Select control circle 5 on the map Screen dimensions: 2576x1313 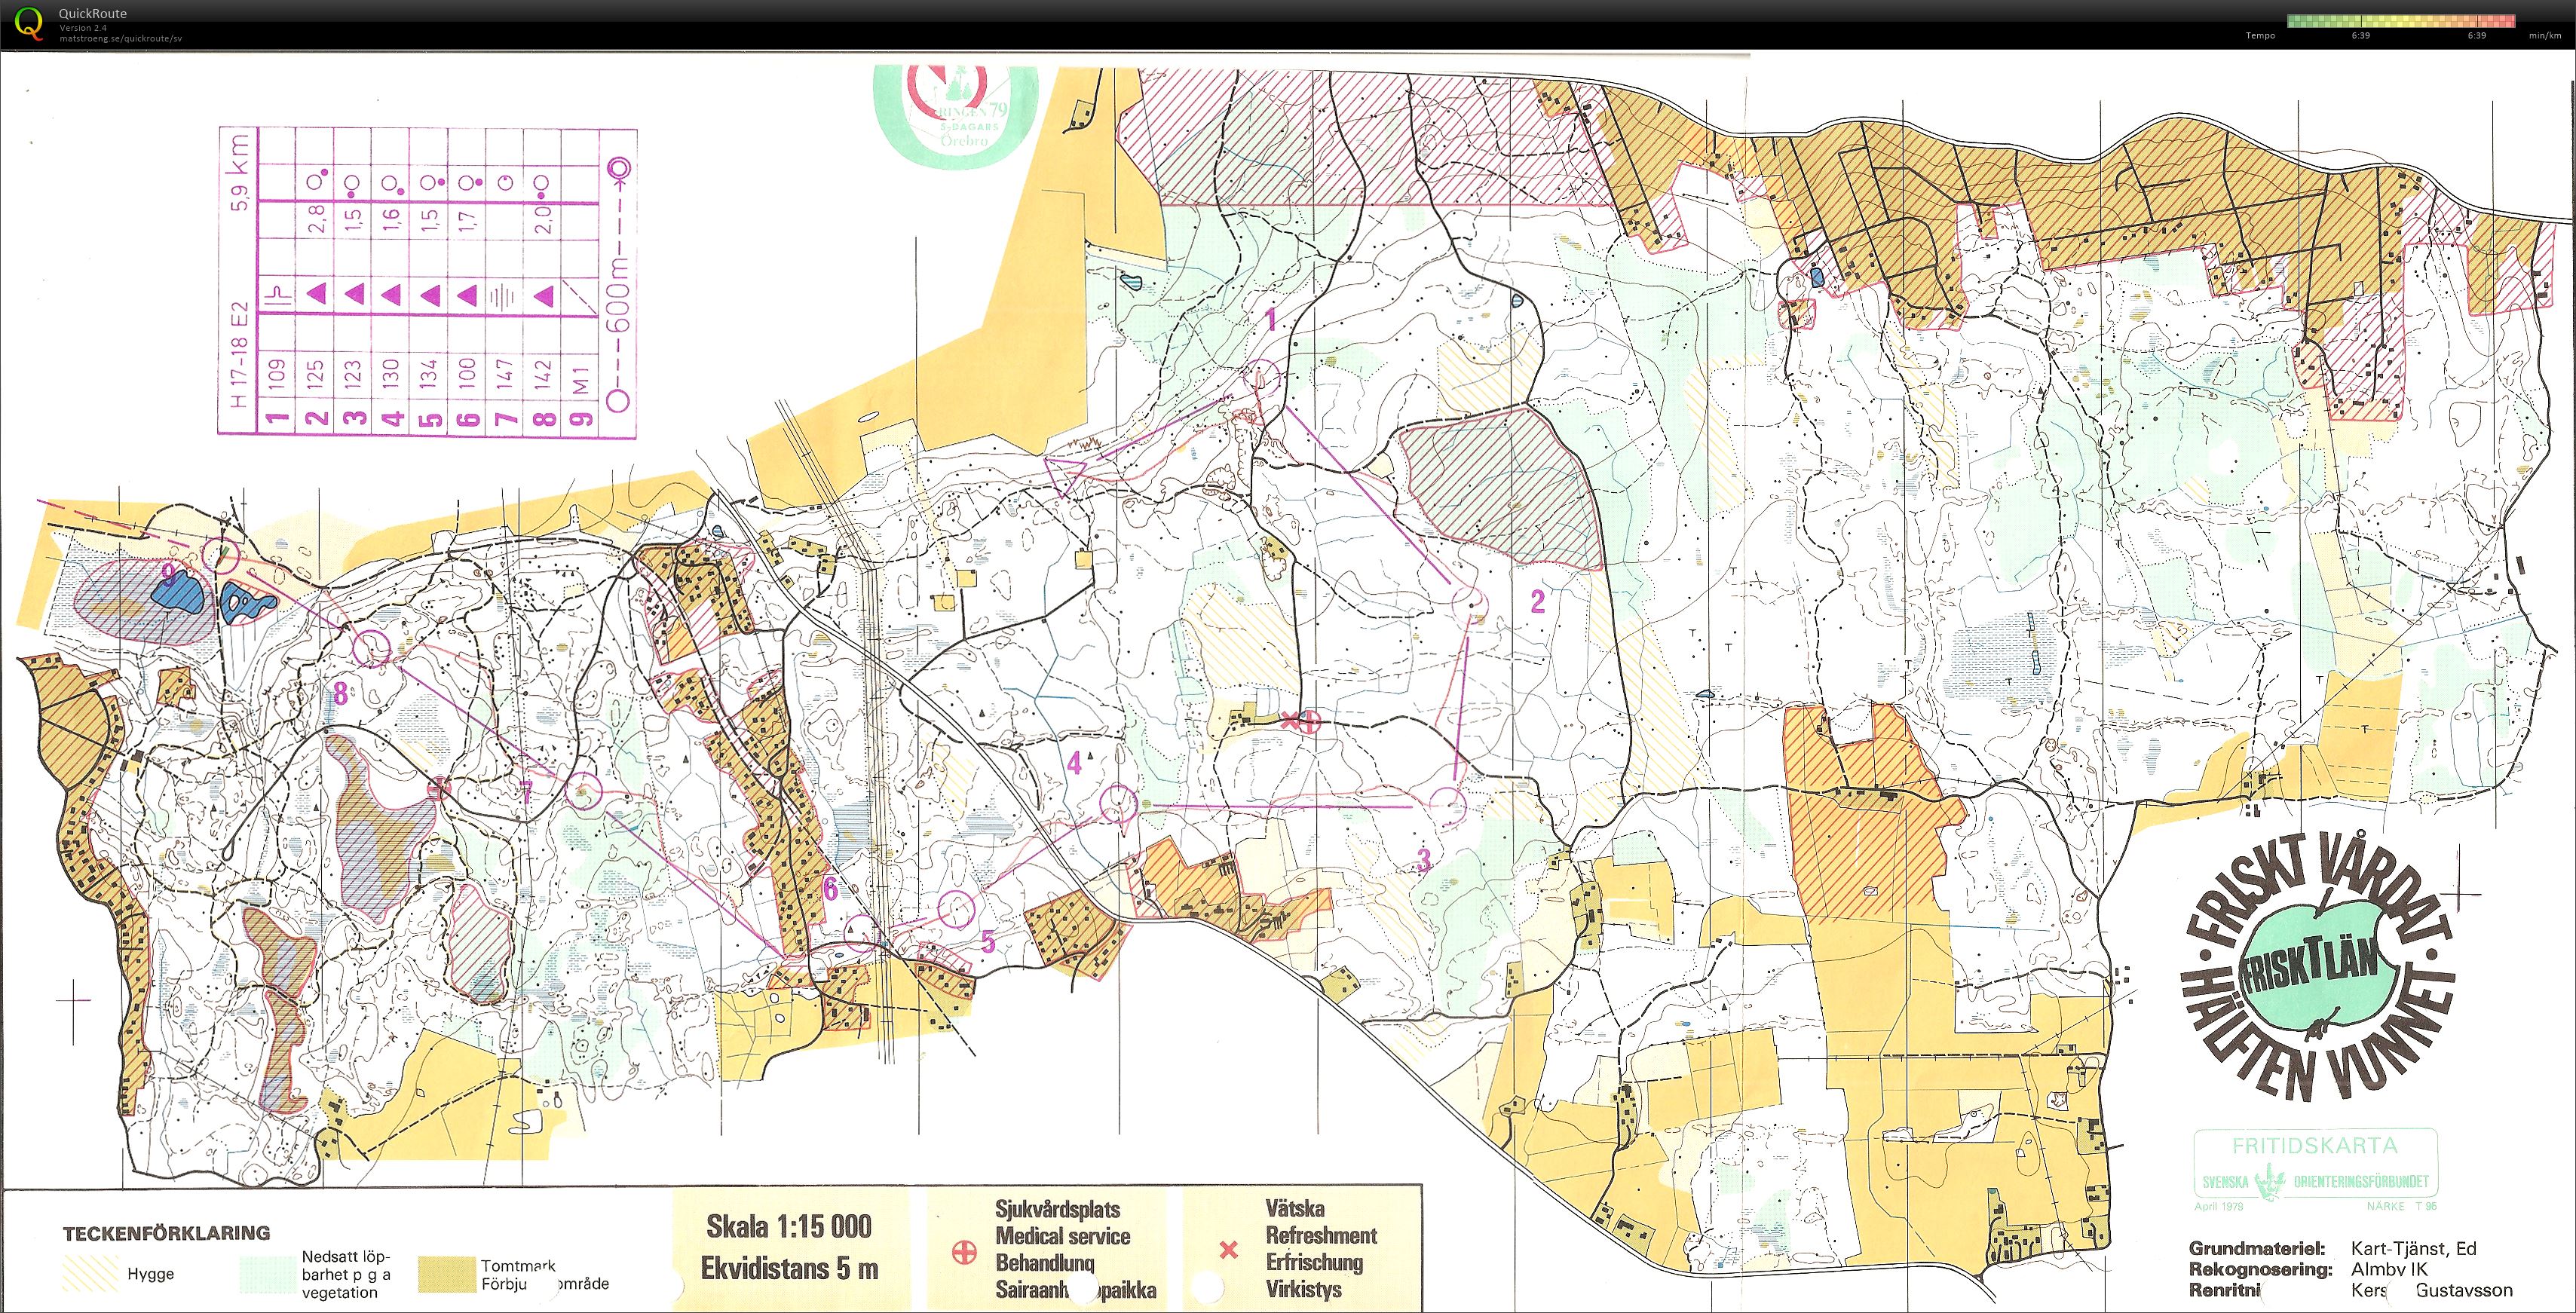[958, 908]
